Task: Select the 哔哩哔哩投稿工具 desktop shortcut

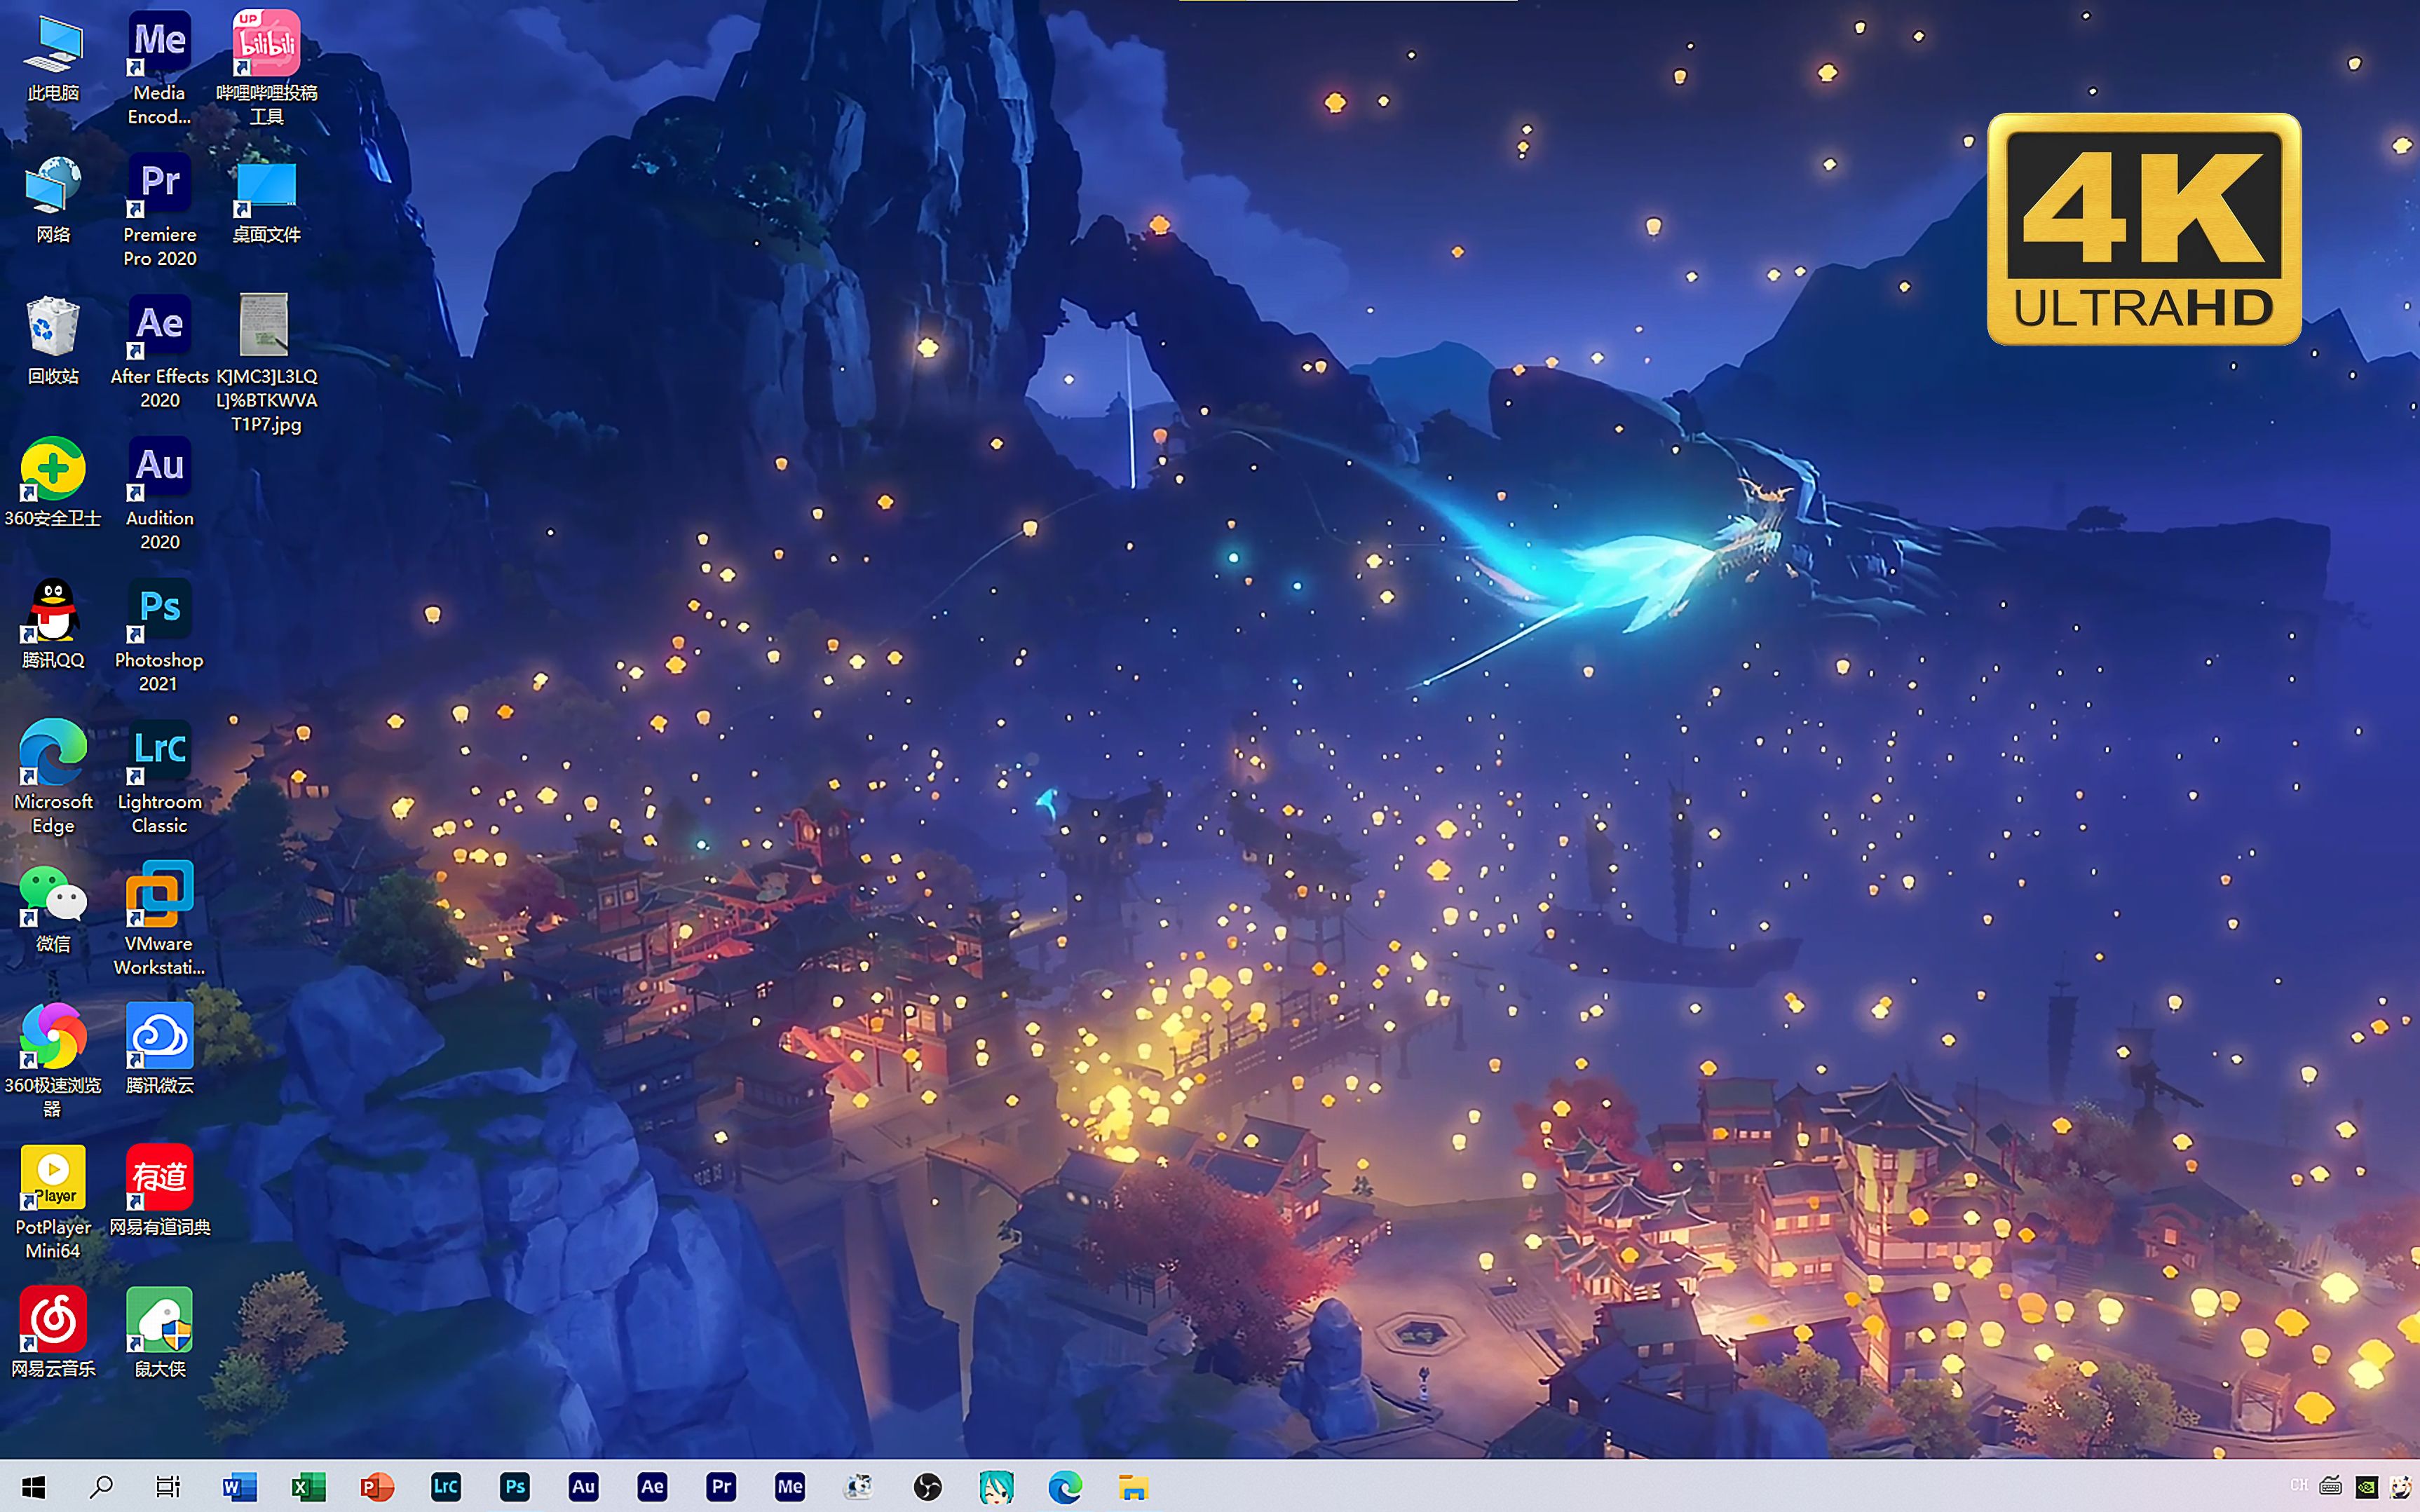Action: pyautogui.click(x=266, y=68)
